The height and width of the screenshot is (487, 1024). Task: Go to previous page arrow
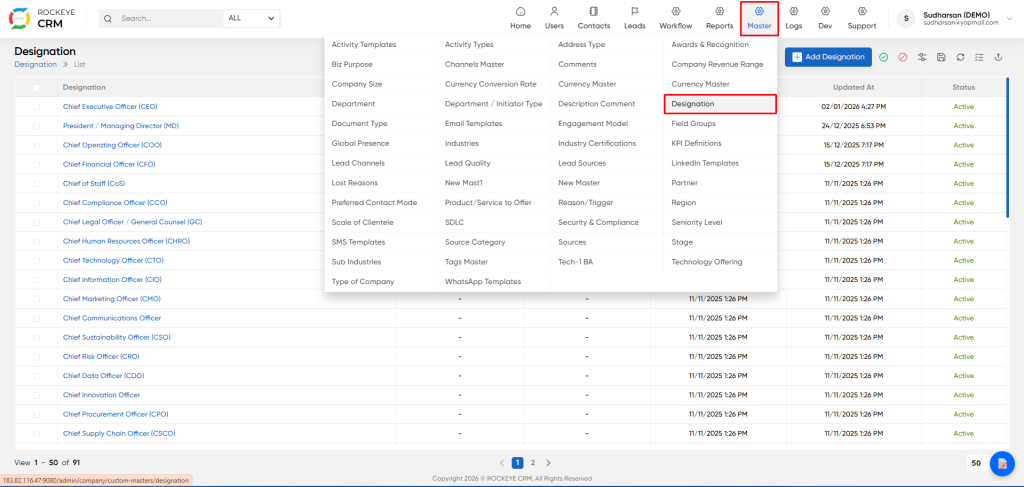(502, 463)
